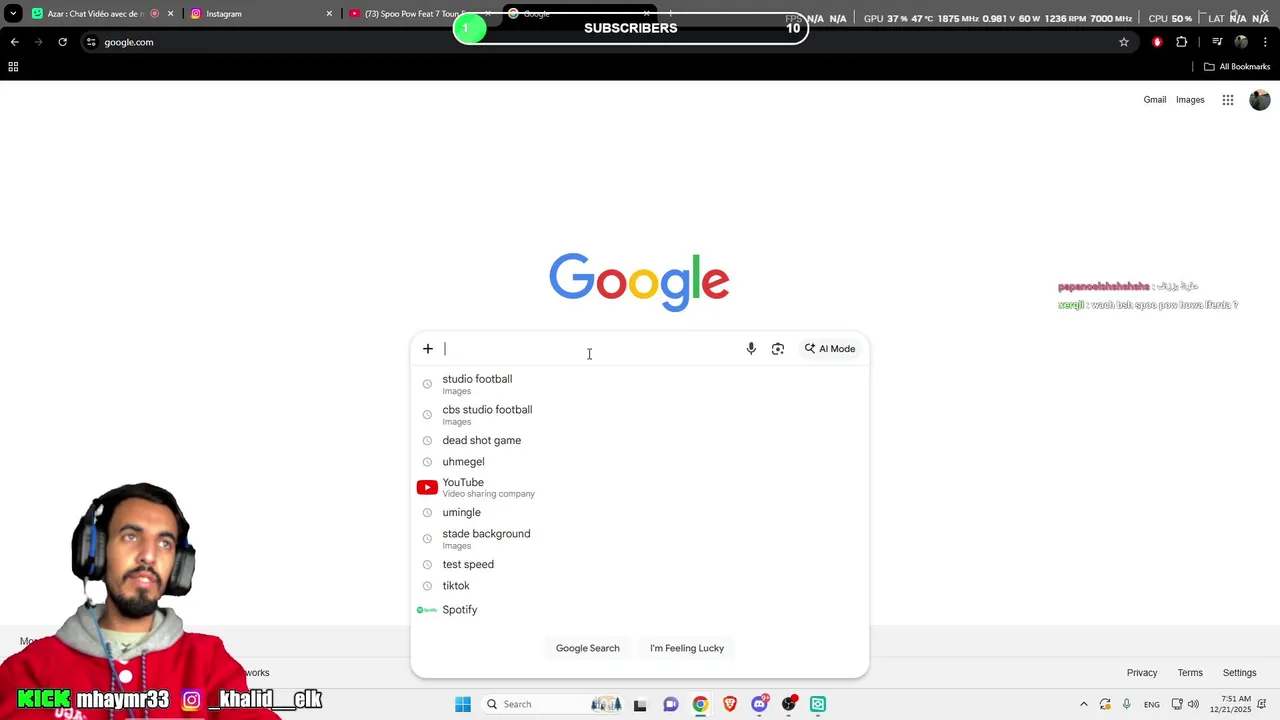Start voice search with microphone icon
This screenshot has width=1280, height=720.
[x=751, y=349]
